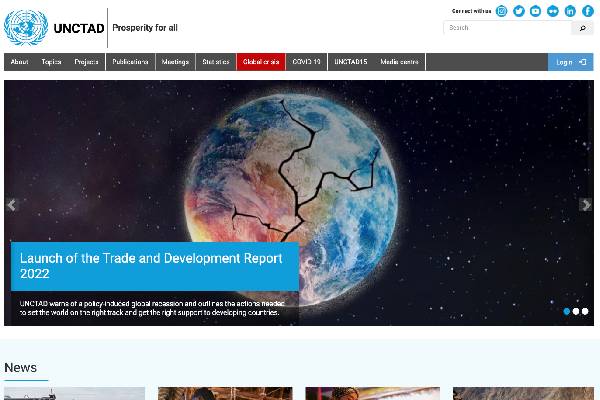Go to the previous carousel slide

(x=12, y=204)
